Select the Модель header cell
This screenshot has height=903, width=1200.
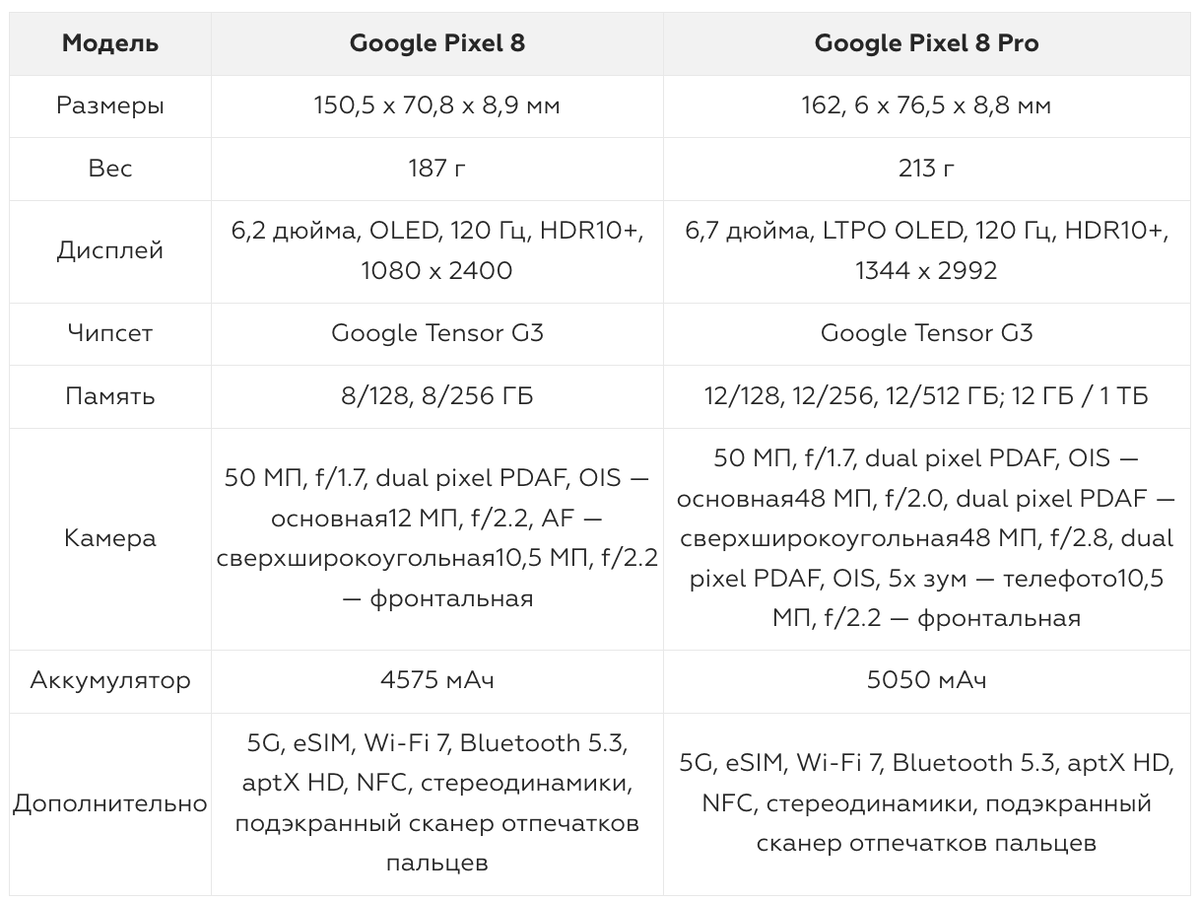click(x=110, y=43)
